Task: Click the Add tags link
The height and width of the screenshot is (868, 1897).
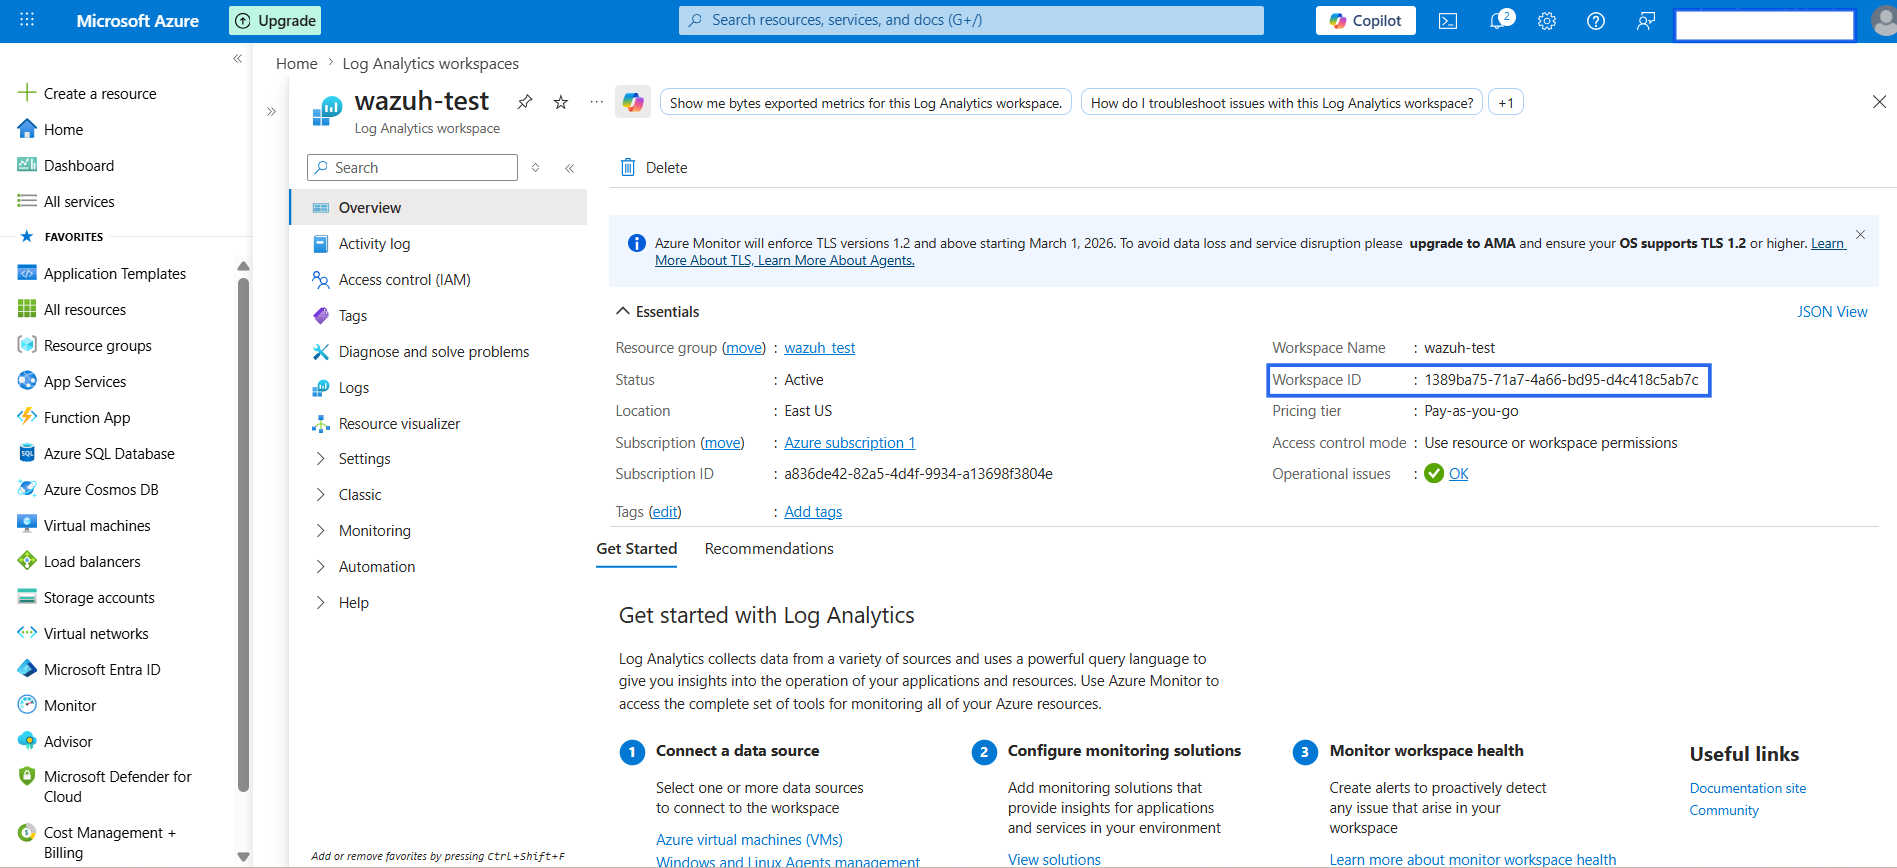Action: tap(813, 512)
